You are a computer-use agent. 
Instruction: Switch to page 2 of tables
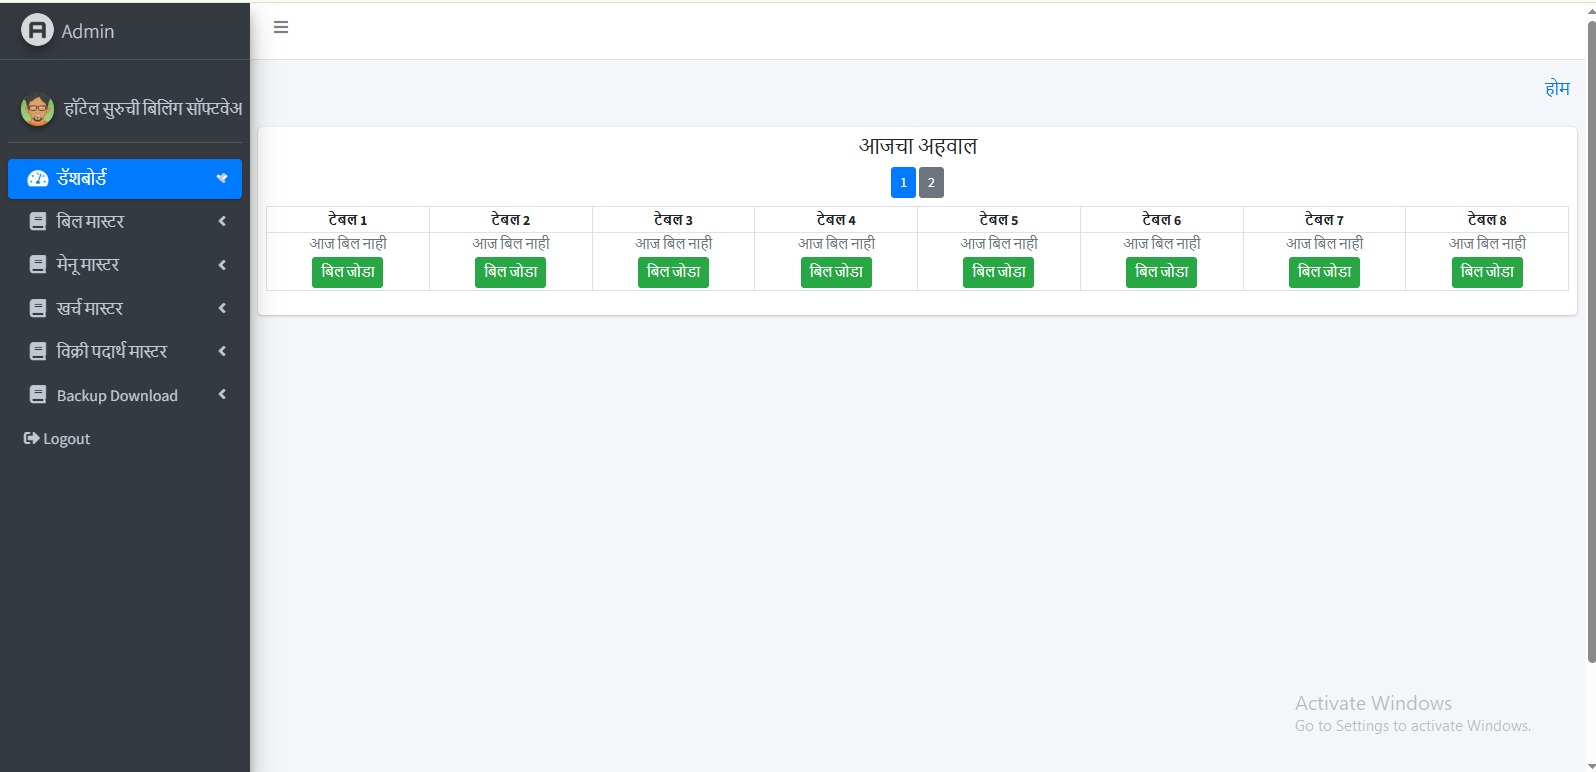click(x=931, y=182)
